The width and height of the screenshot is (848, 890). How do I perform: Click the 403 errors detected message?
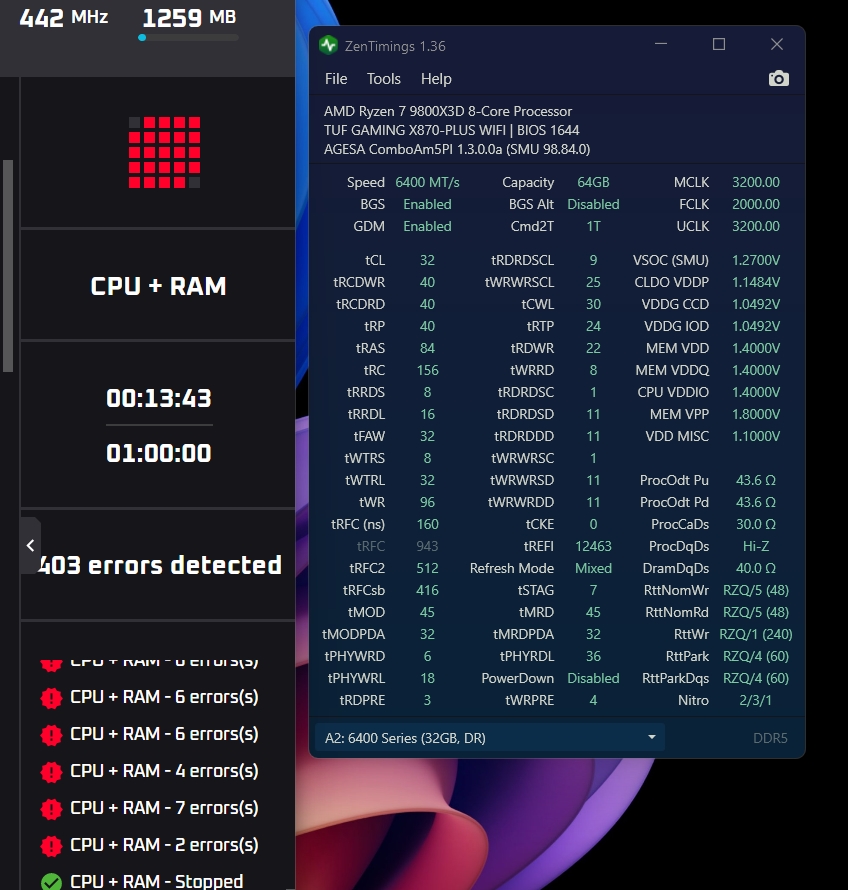pyautogui.click(x=159, y=565)
